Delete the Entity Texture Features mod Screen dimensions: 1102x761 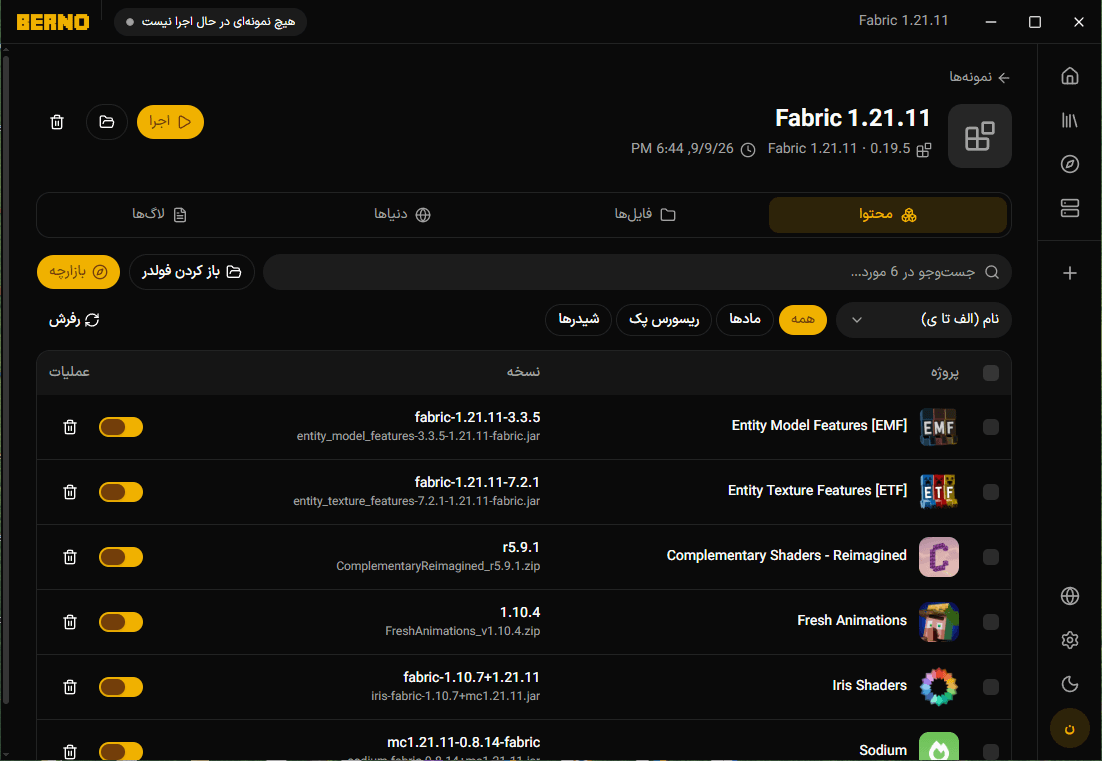click(70, 492)
